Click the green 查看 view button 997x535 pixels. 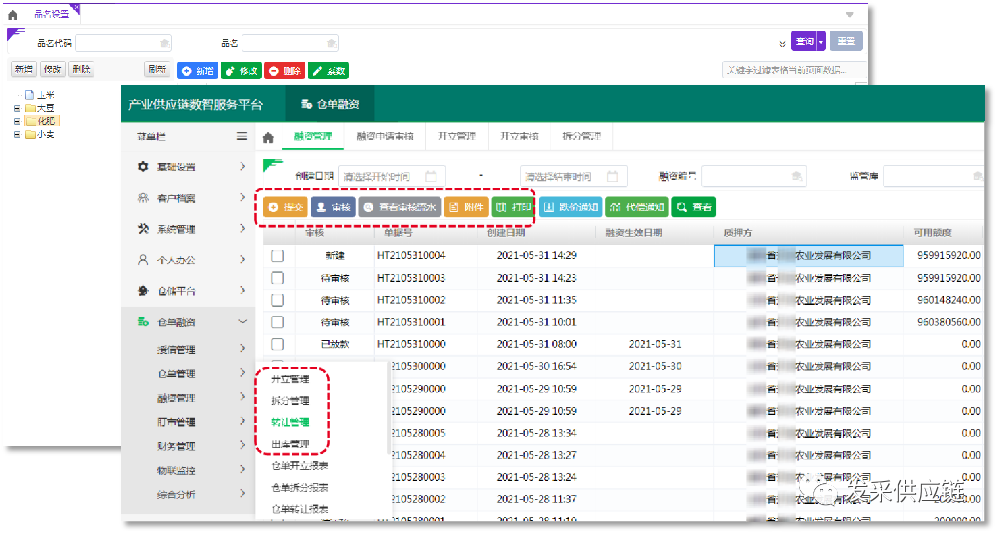694,207
